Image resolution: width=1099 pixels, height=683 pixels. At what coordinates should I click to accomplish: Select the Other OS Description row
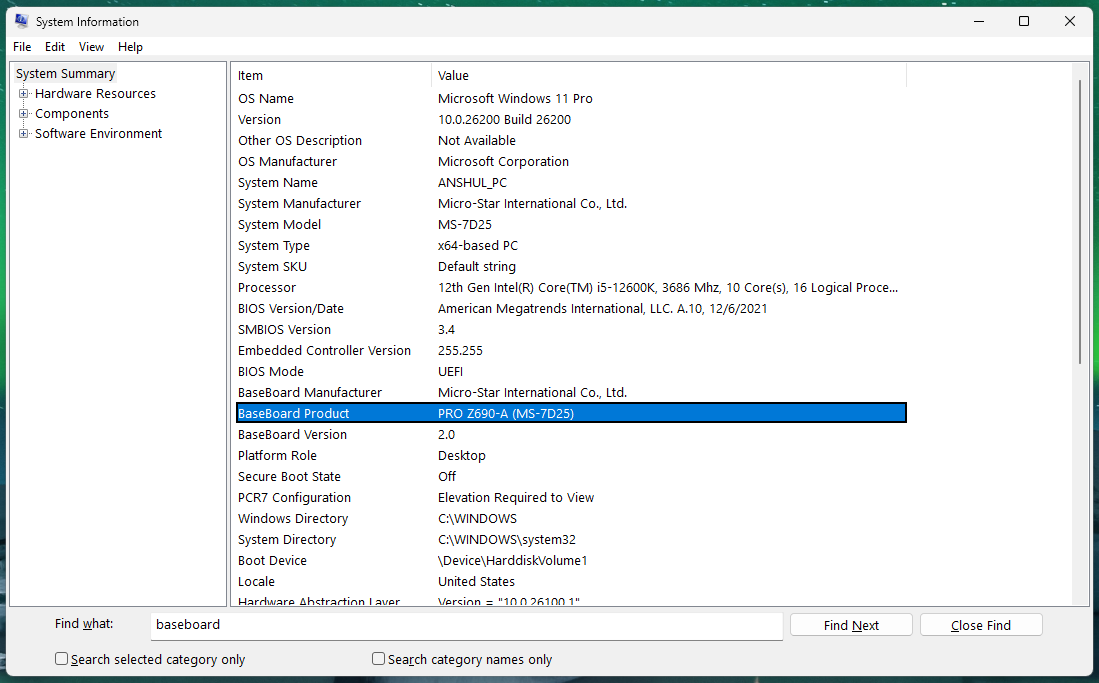pos(571,140)
